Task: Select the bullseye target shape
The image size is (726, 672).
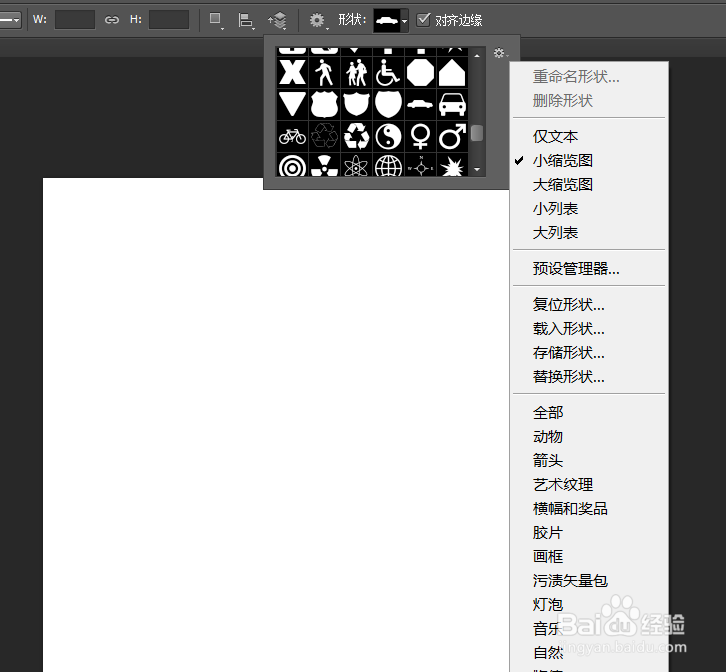Action: pos(292,165)
